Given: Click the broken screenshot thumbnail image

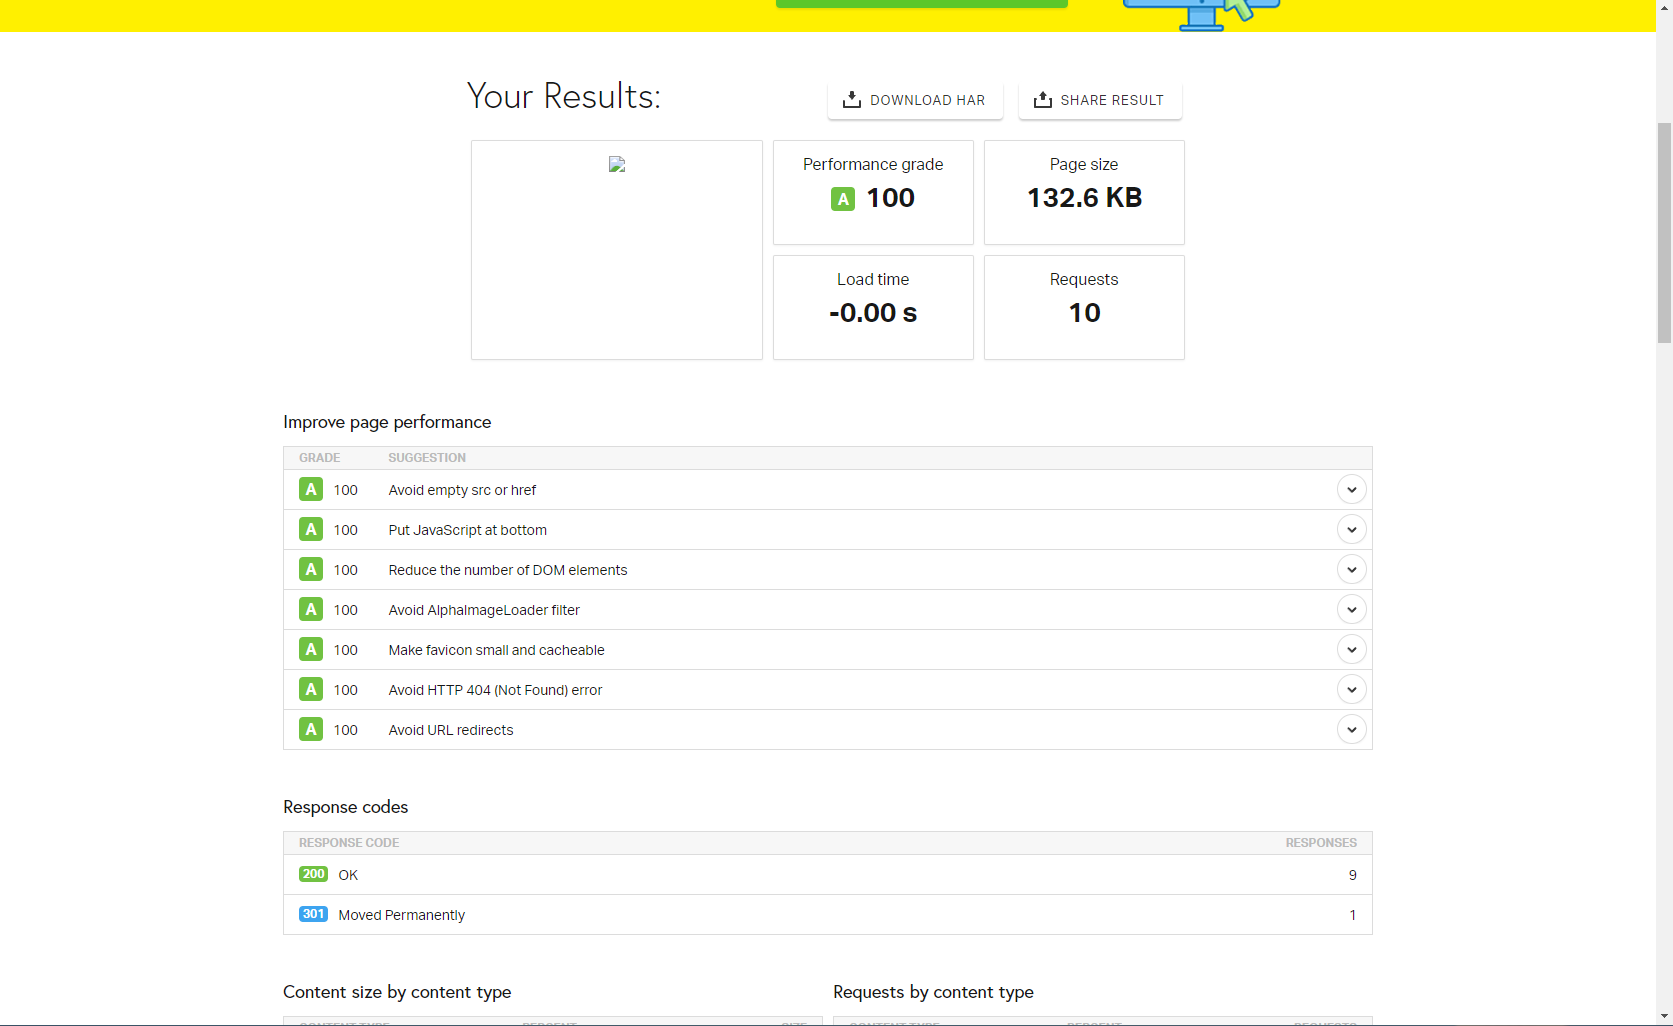Looking at the screenshot, I should pyautogui.click(x=617, y=165).
